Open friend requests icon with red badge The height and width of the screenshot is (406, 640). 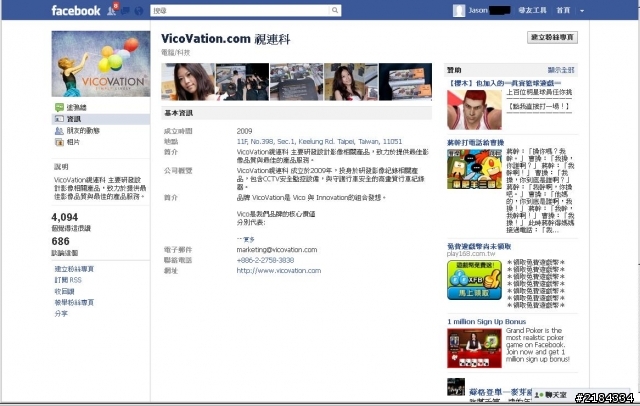(112, 10)
